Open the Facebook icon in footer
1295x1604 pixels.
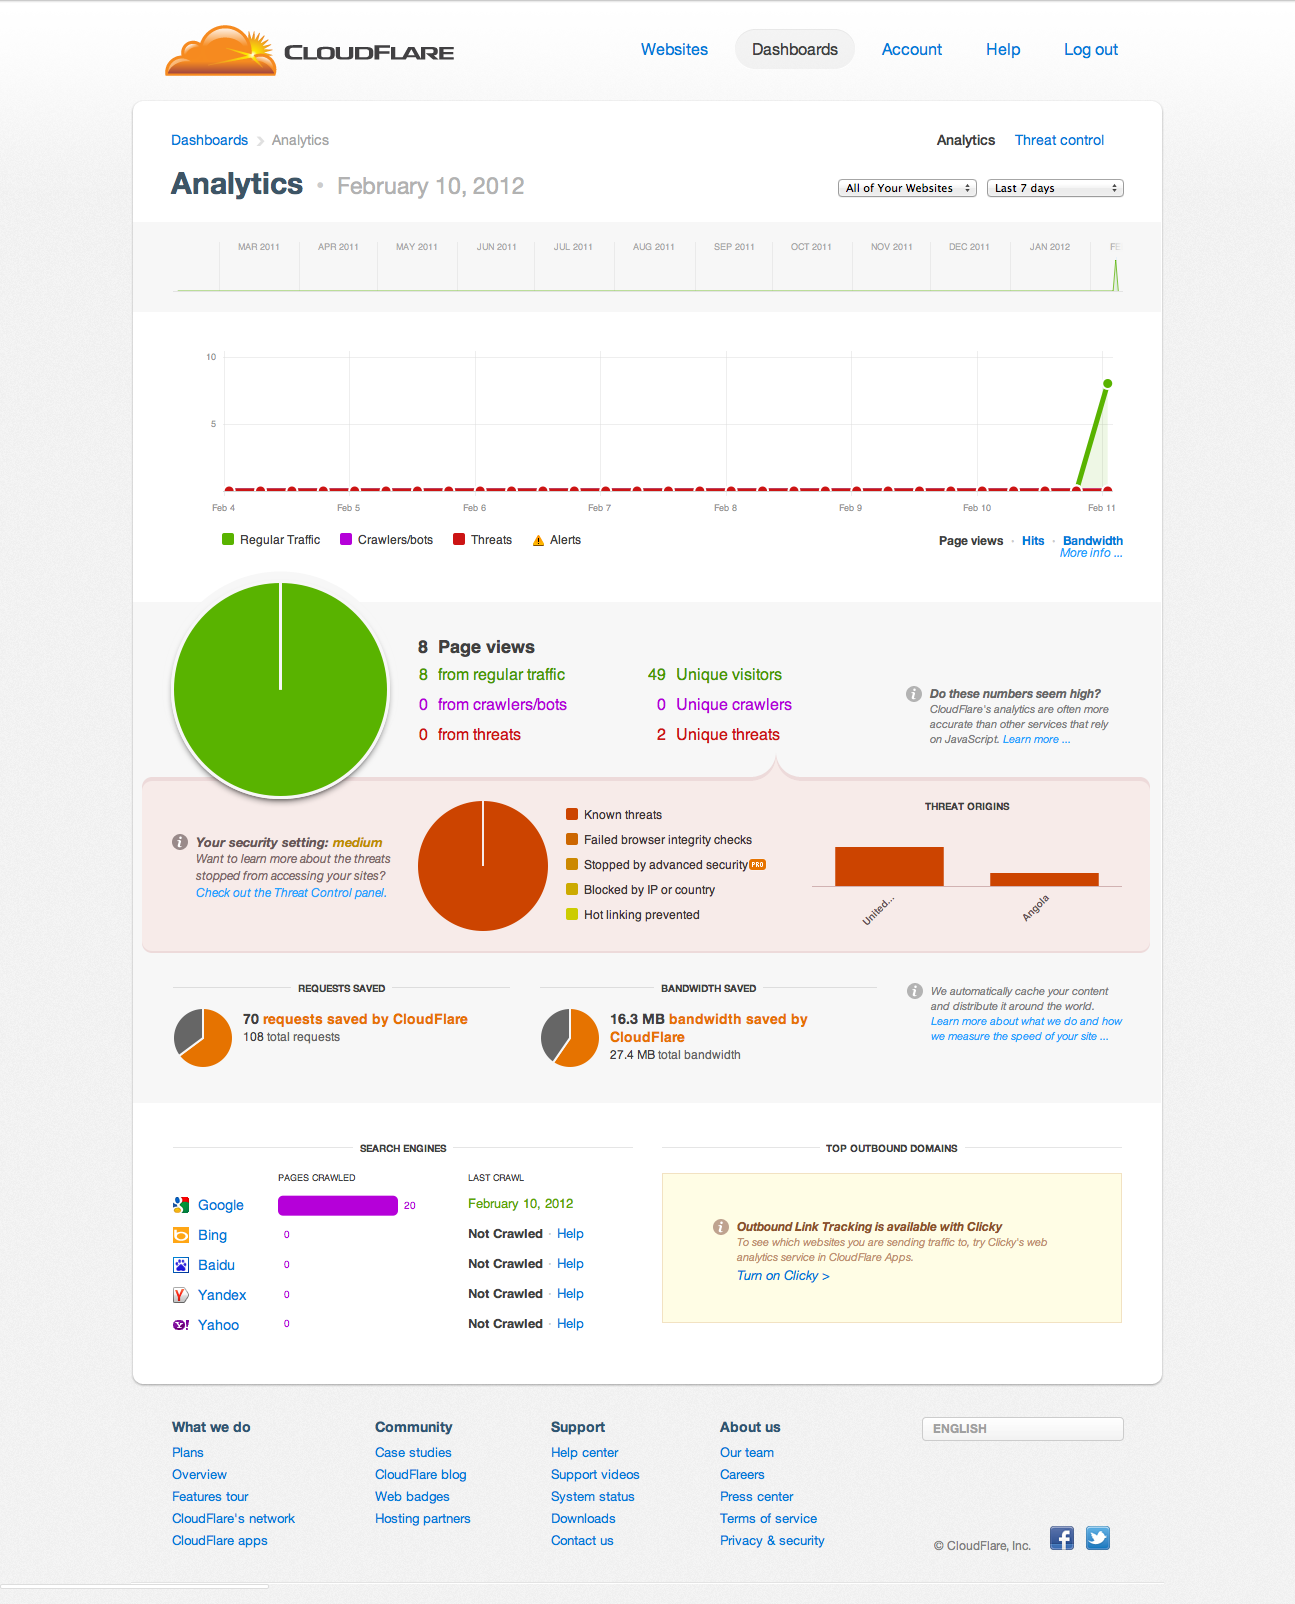pos(1062,1538)
